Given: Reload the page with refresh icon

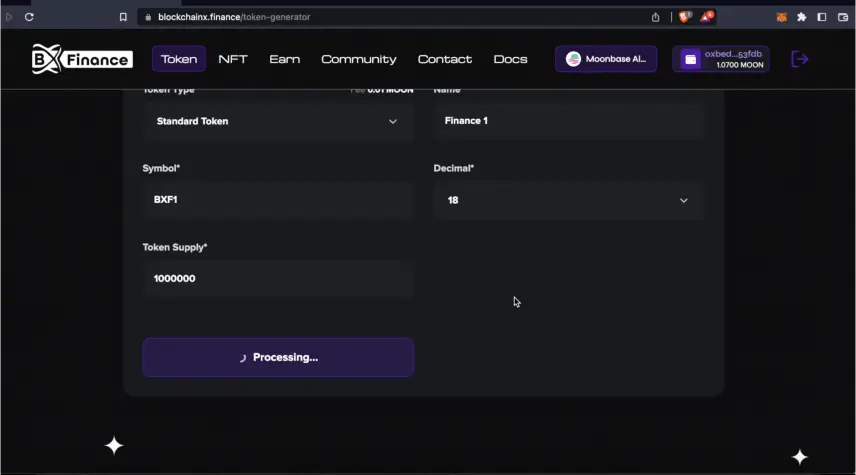Looking at the screenshot, I should (29, 17).
